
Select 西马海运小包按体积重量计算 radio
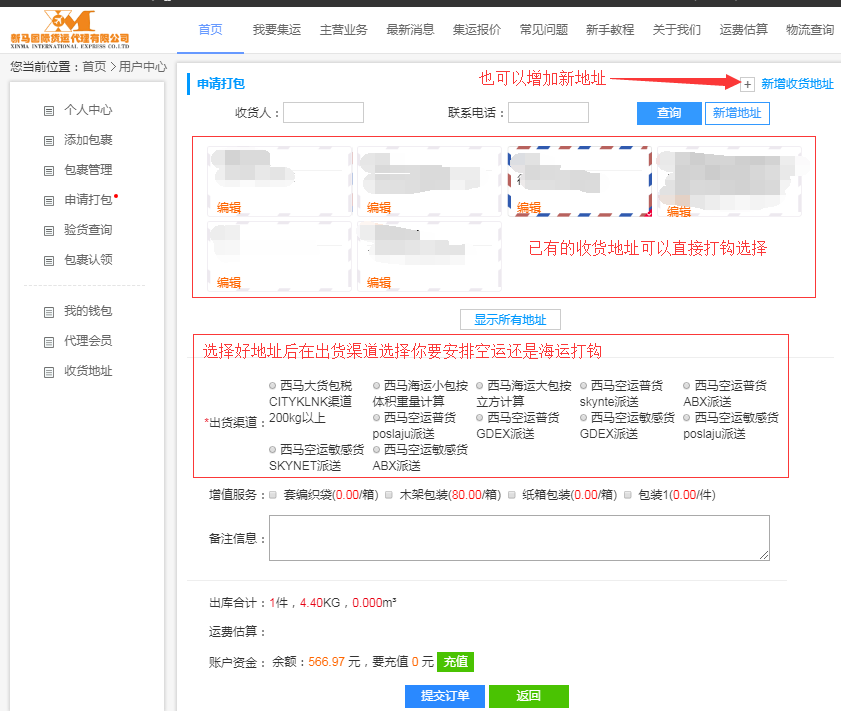point(377,386)
